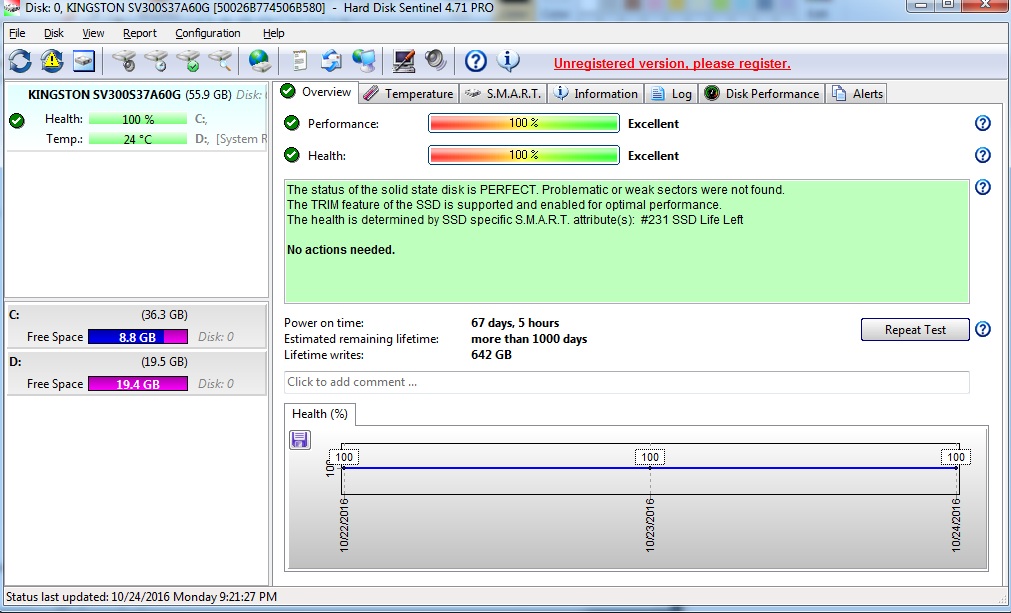Click the speaker sound icon in toolbar
Screen dimensions: 1011x613
435,61
